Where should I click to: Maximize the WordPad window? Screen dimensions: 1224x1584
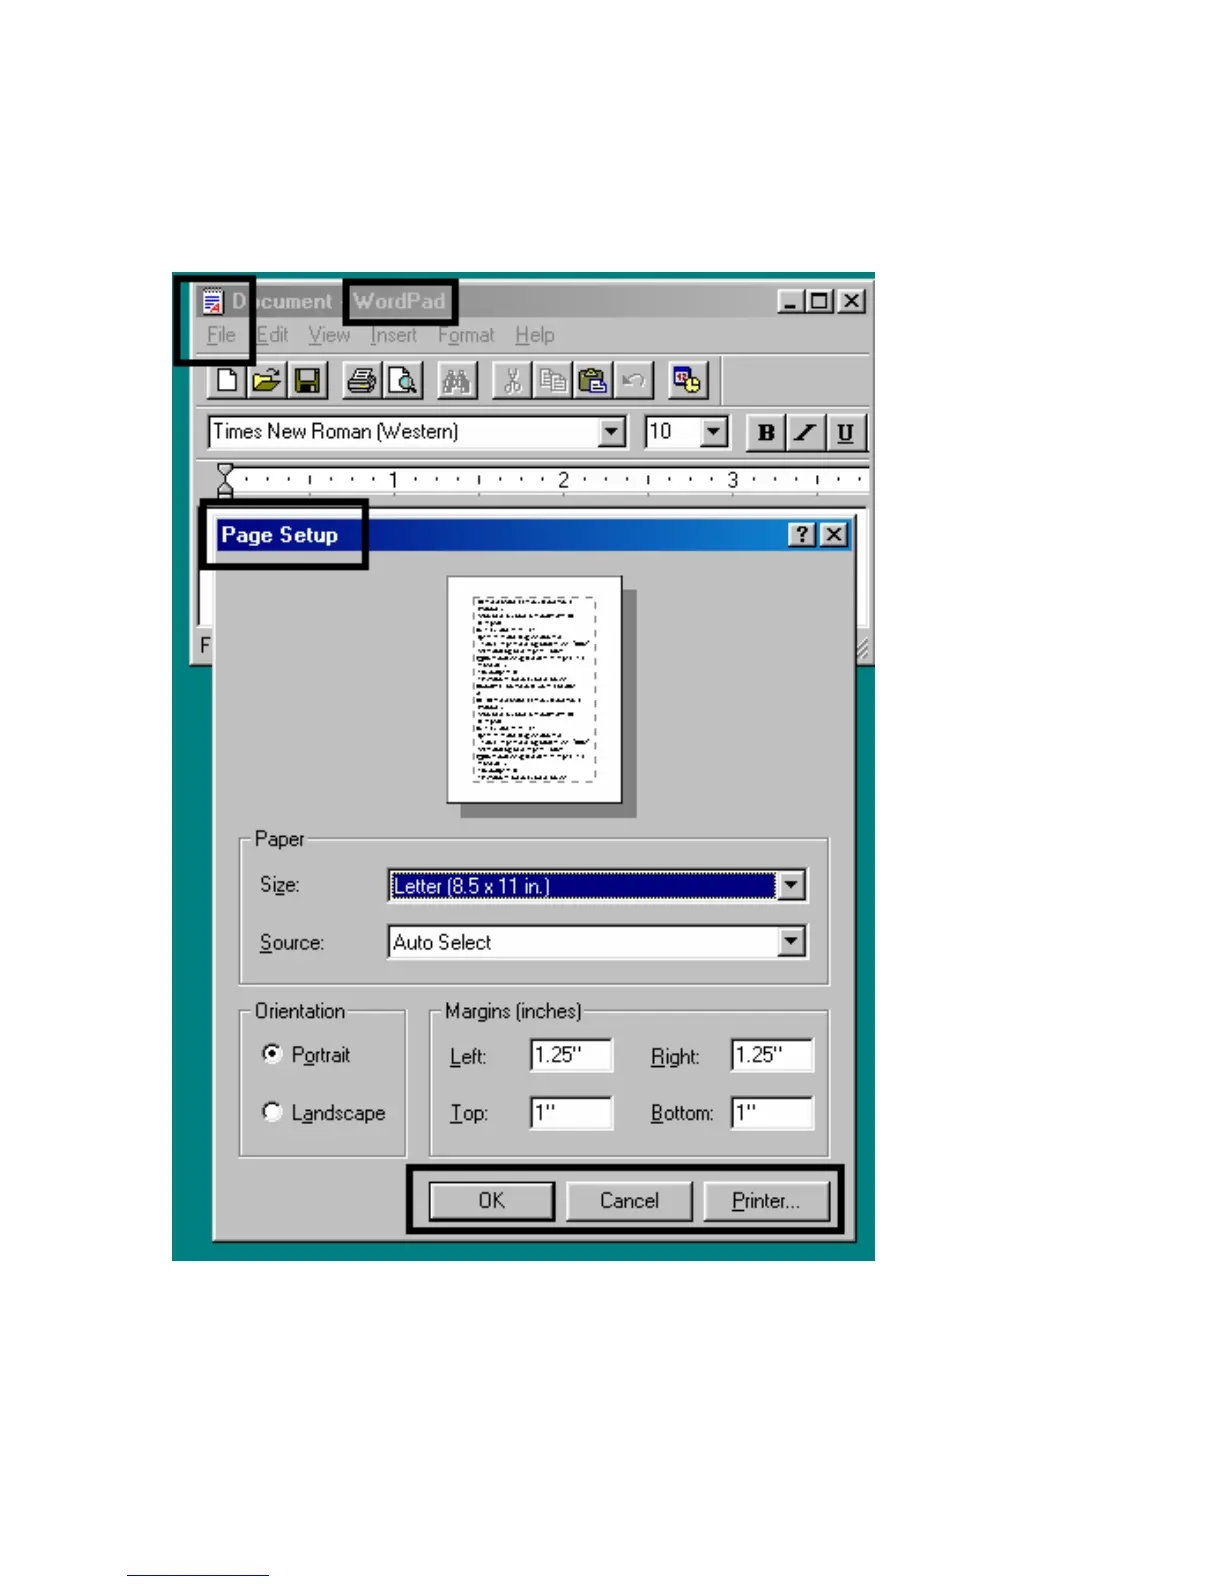(819, 301)
